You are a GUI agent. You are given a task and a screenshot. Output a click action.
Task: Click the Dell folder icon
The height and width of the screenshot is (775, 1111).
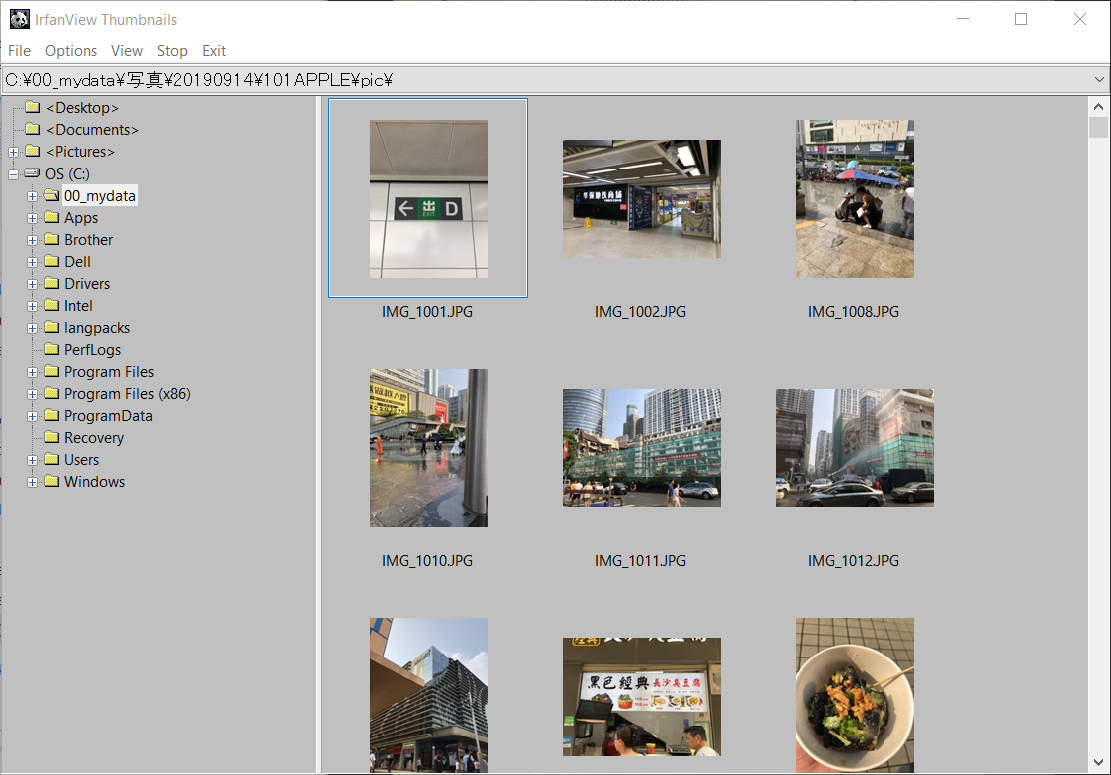(x=52, y=261)
